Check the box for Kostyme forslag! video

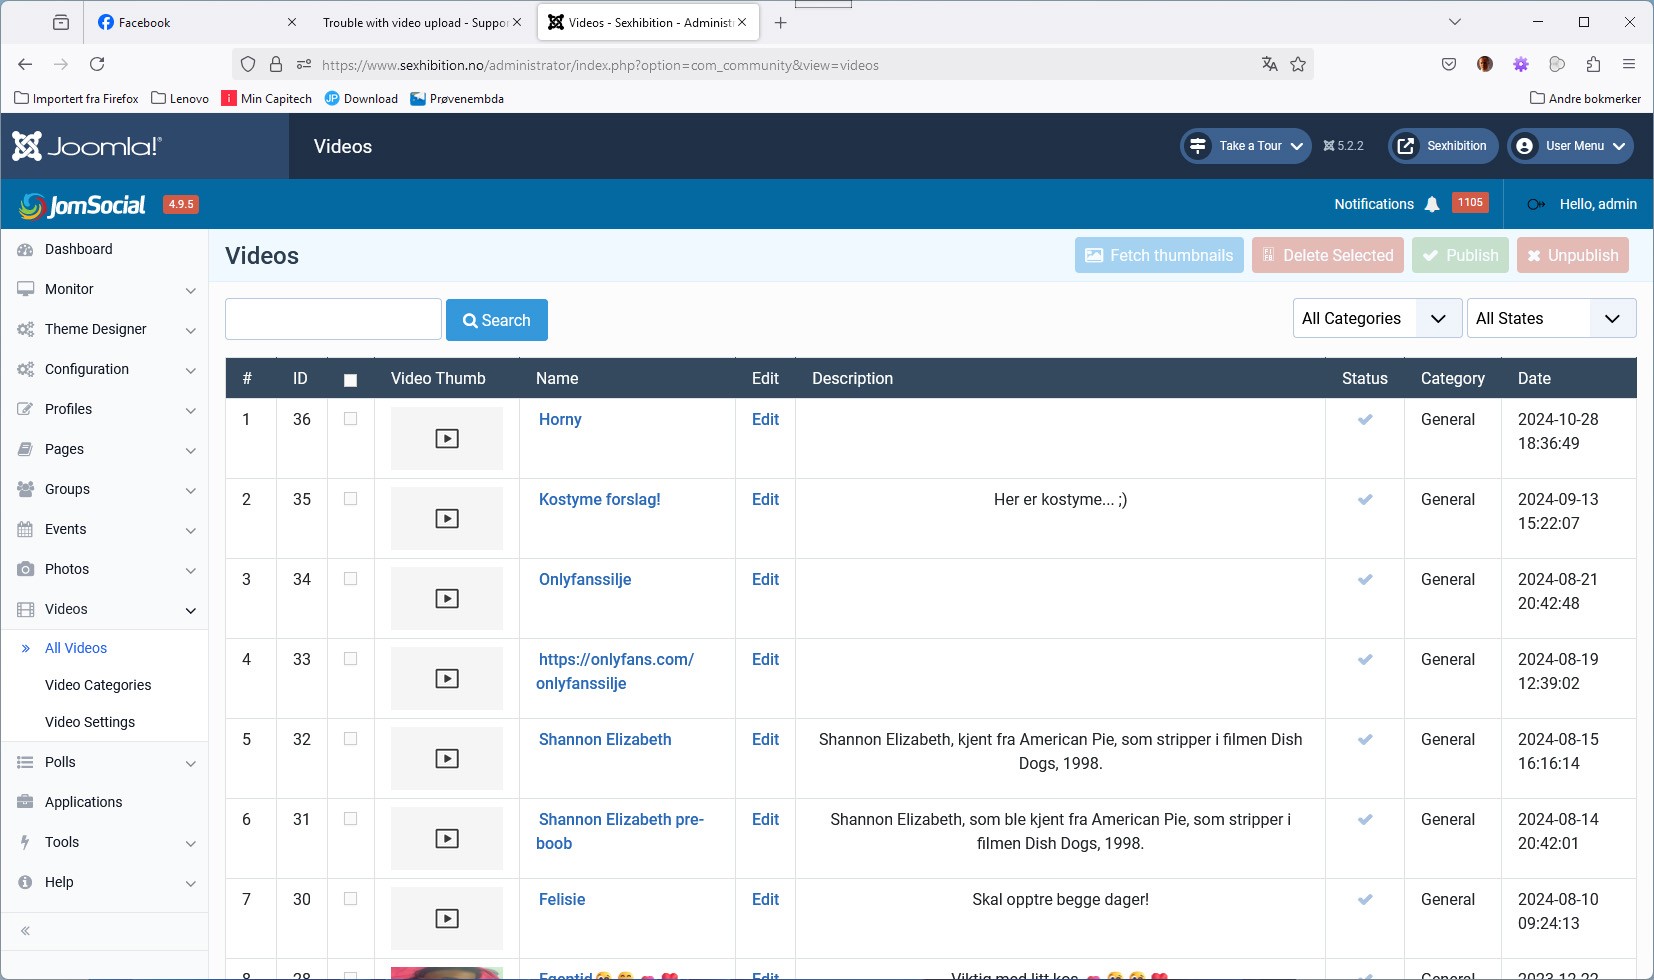pyautogui.click(x=350, y=499)
